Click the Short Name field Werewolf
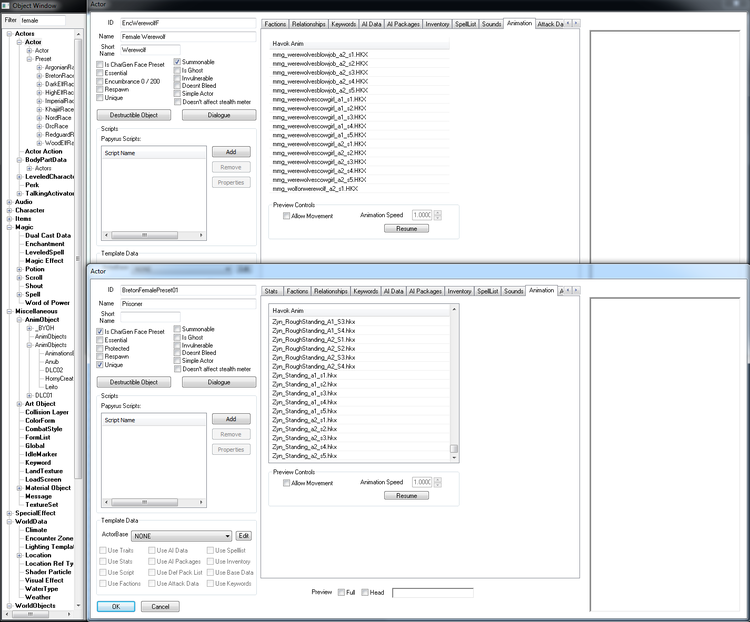Viewport: 750px width, 622px height. pos(150,50)
